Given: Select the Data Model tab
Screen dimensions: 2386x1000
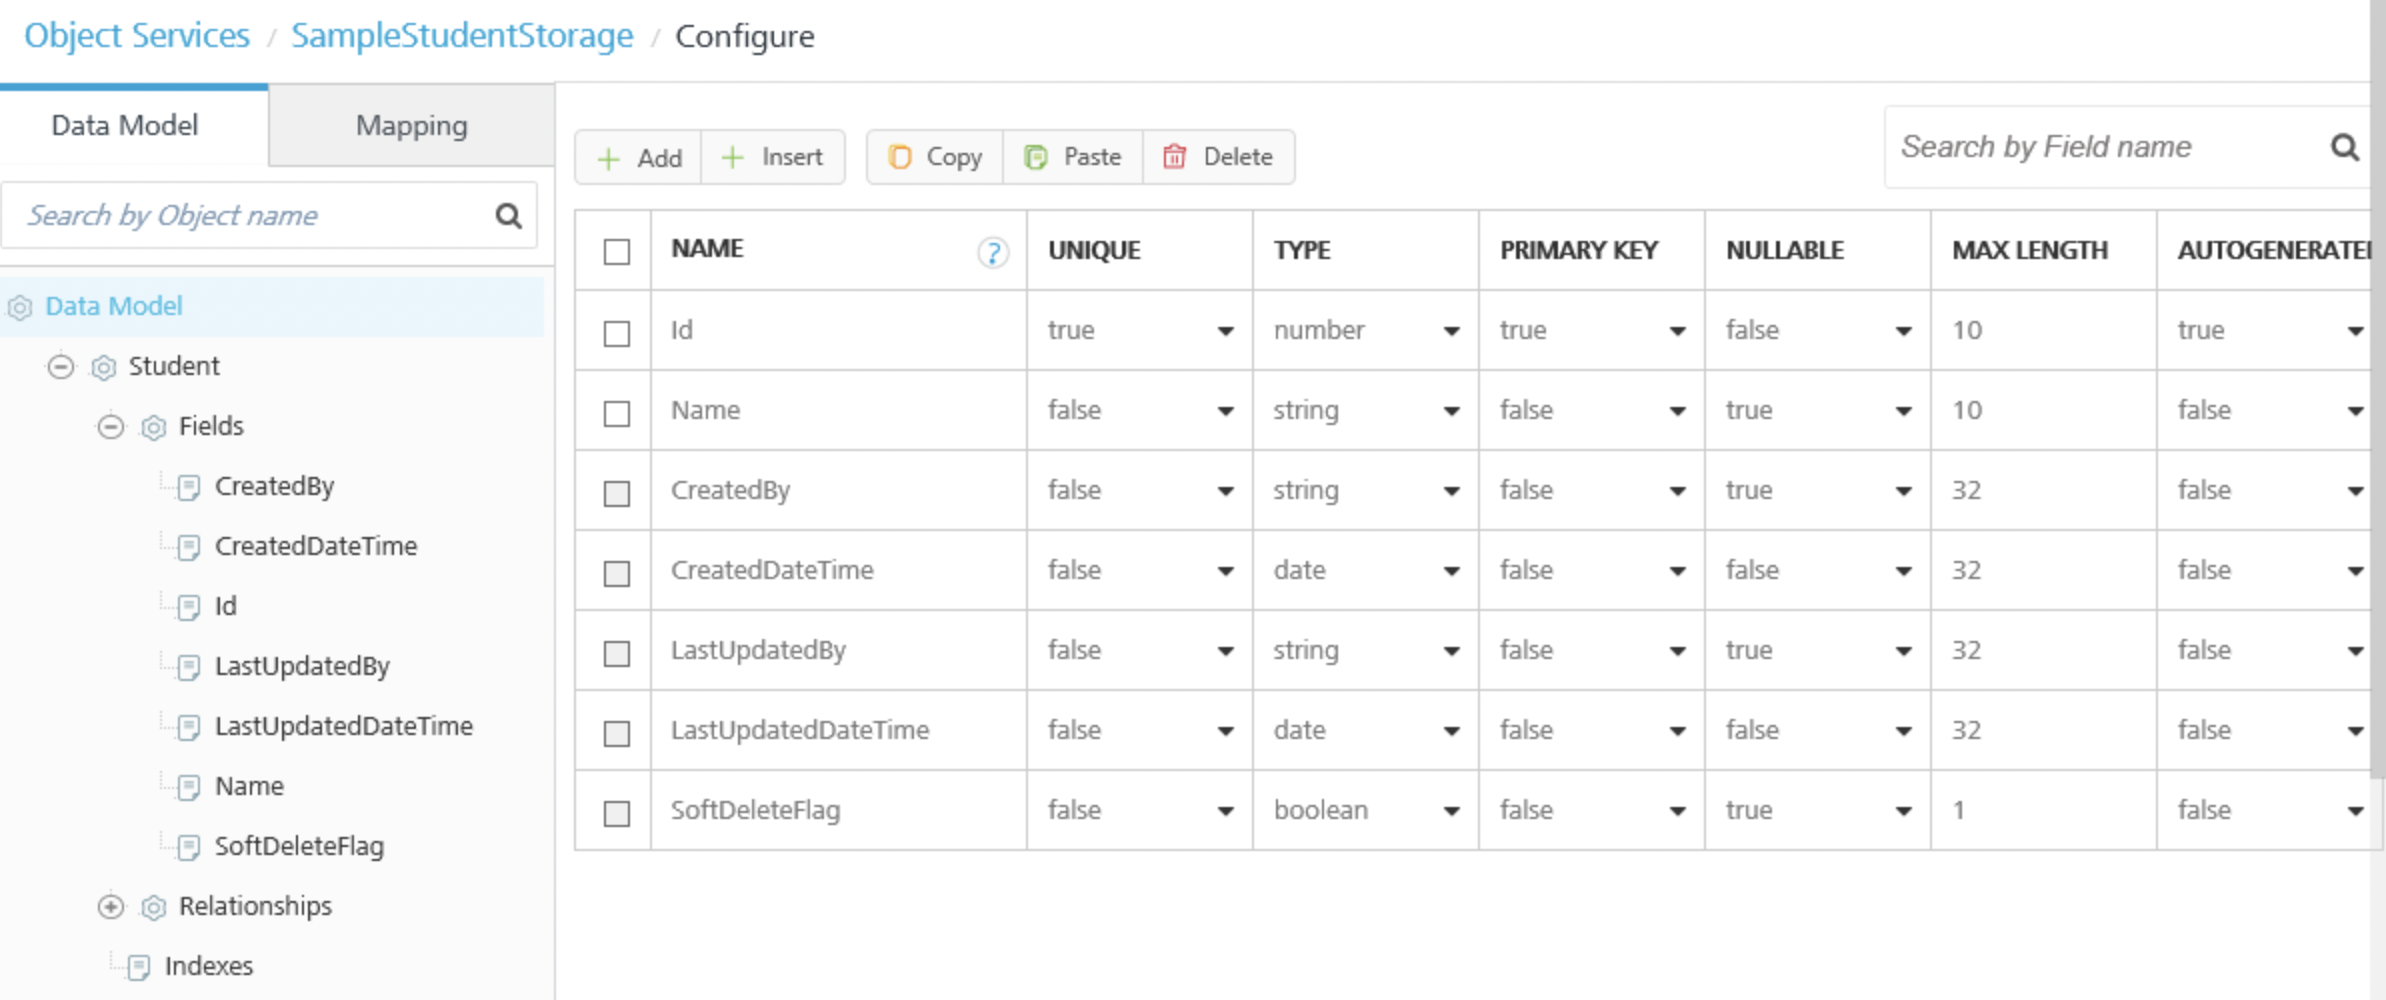Looking at the screenshot, I should [125, 126].
